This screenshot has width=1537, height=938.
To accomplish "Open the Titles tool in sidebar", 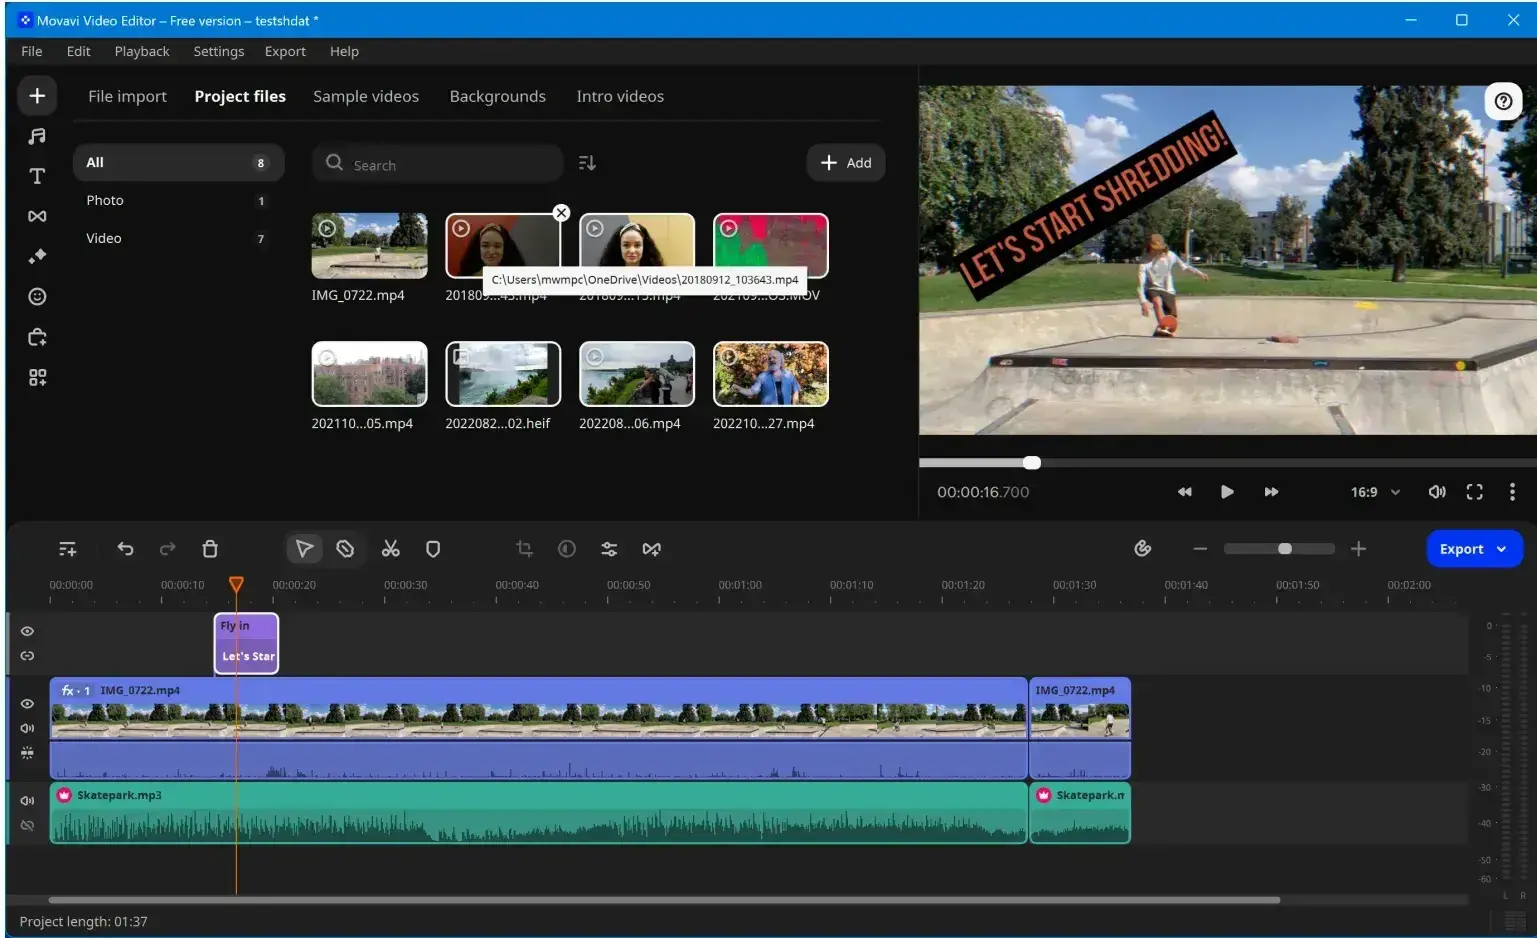I will click(37, 176).
